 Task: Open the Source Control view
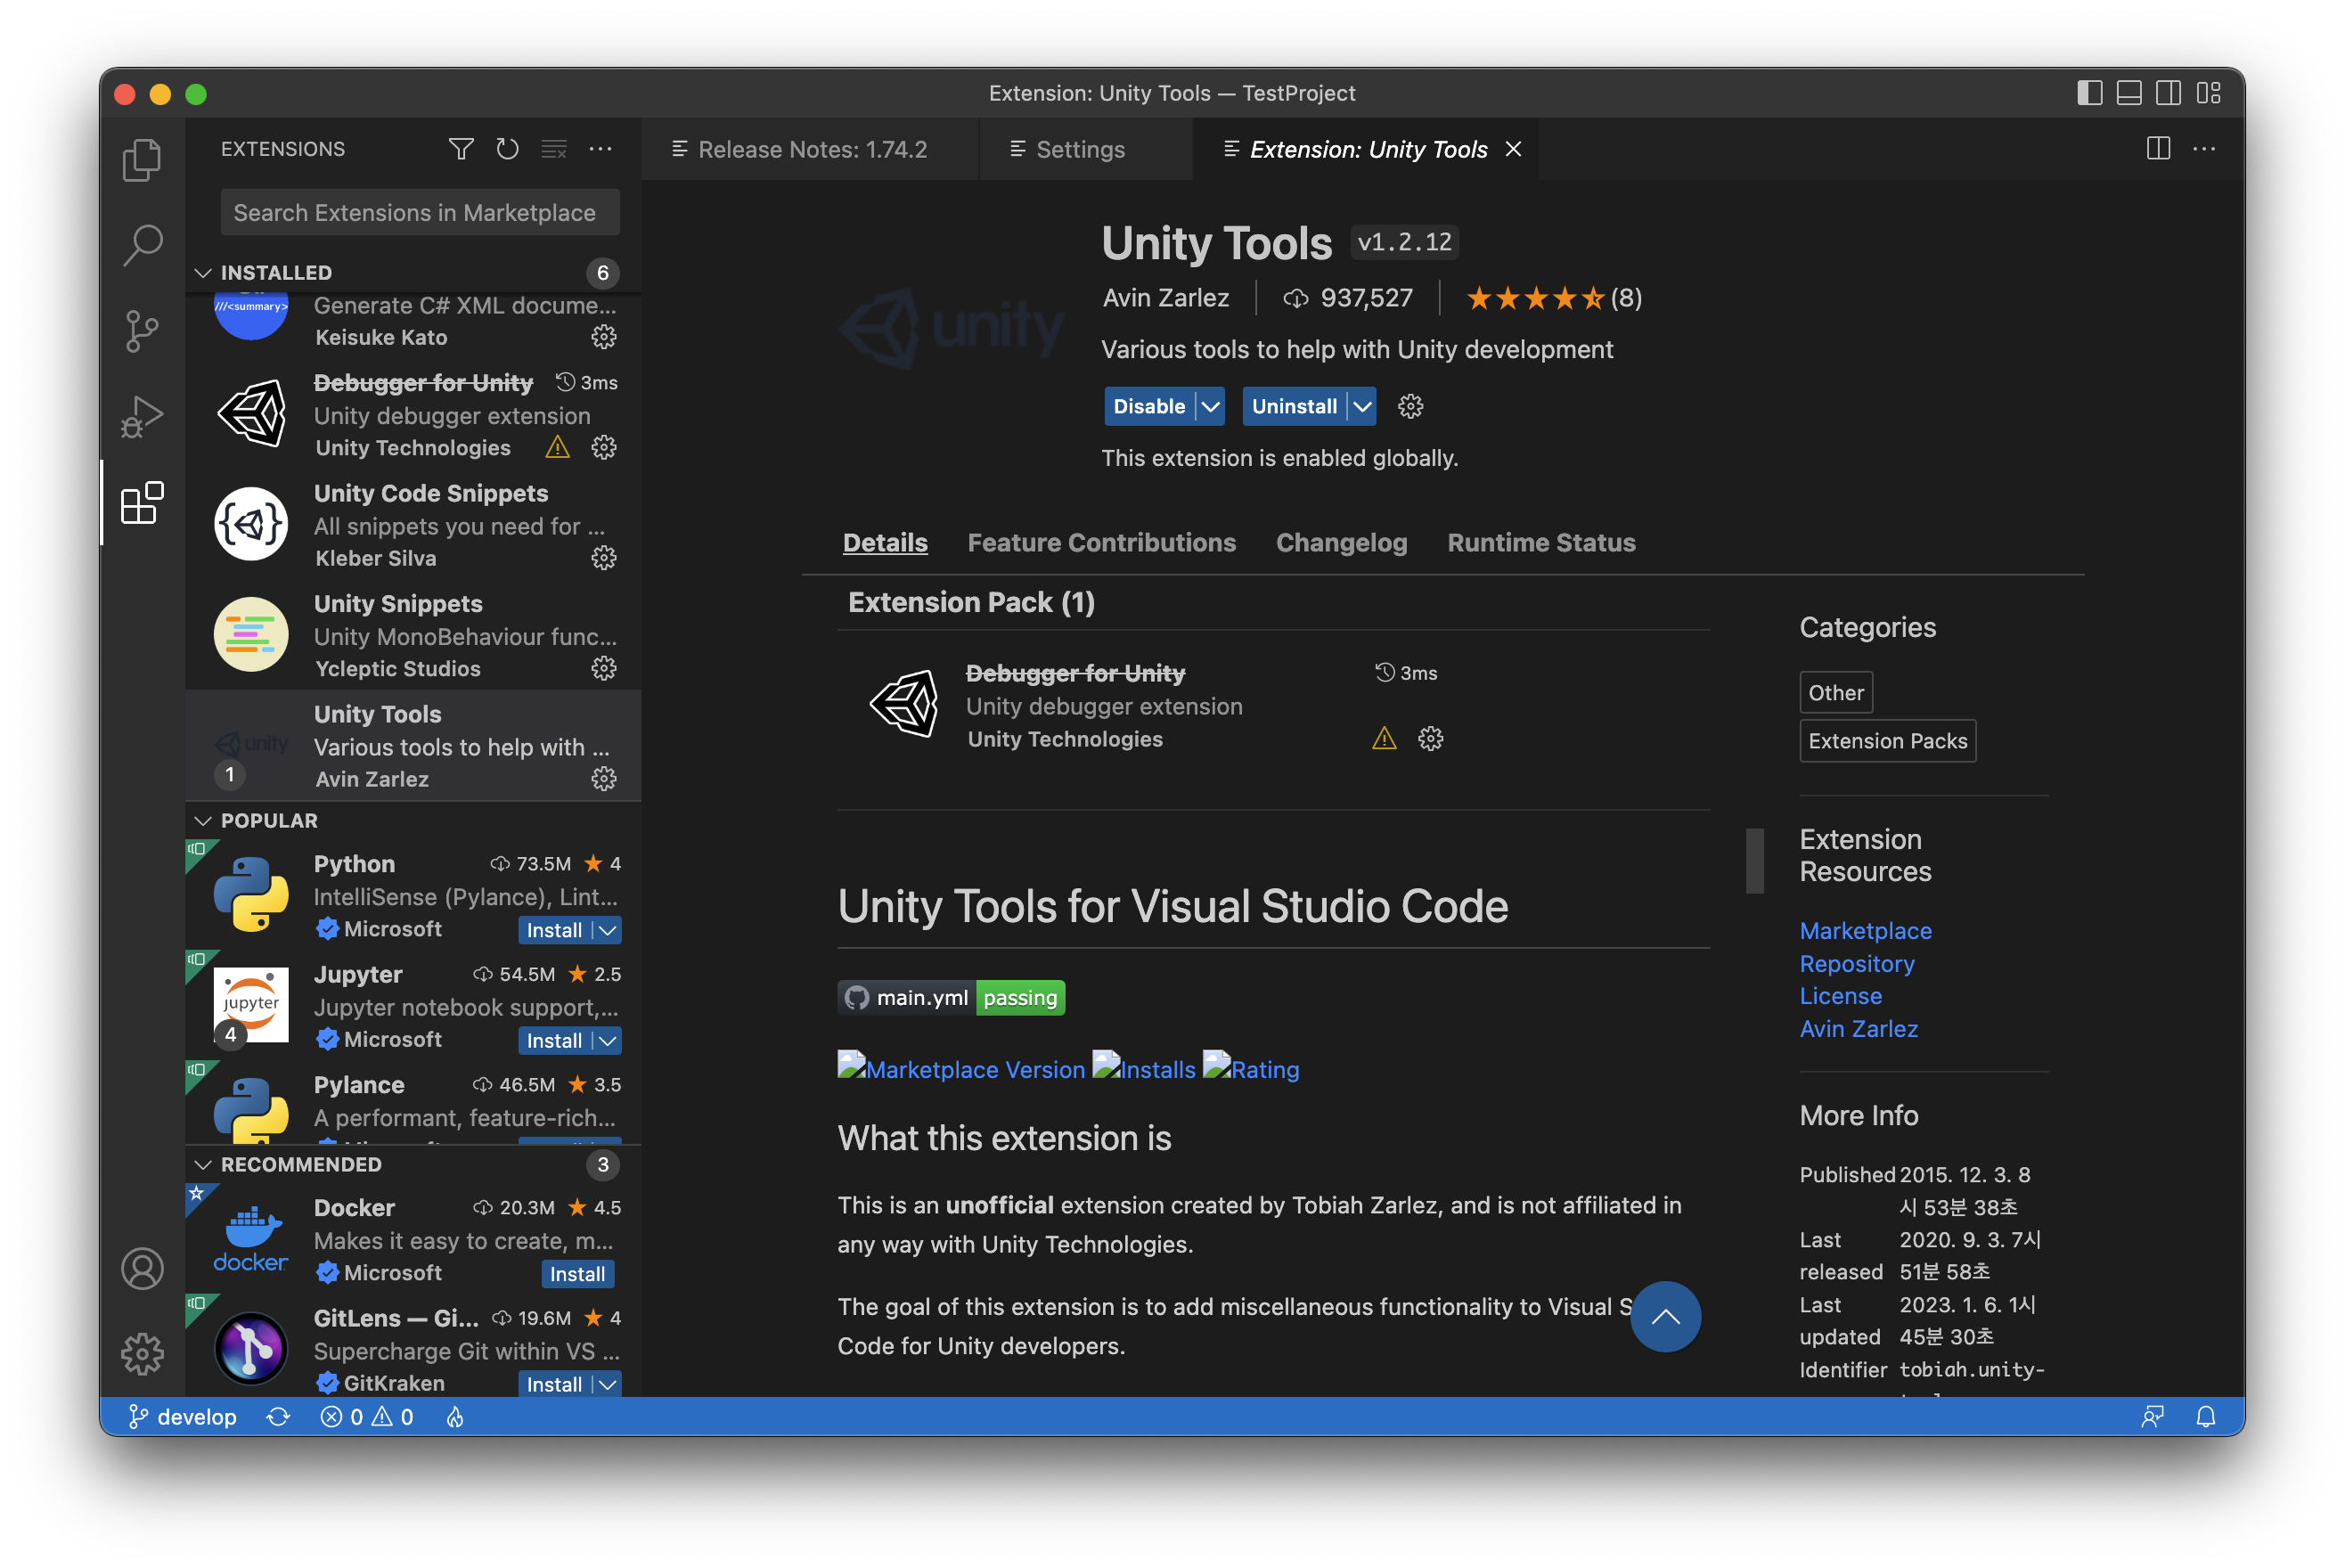(x=142, y=330)
